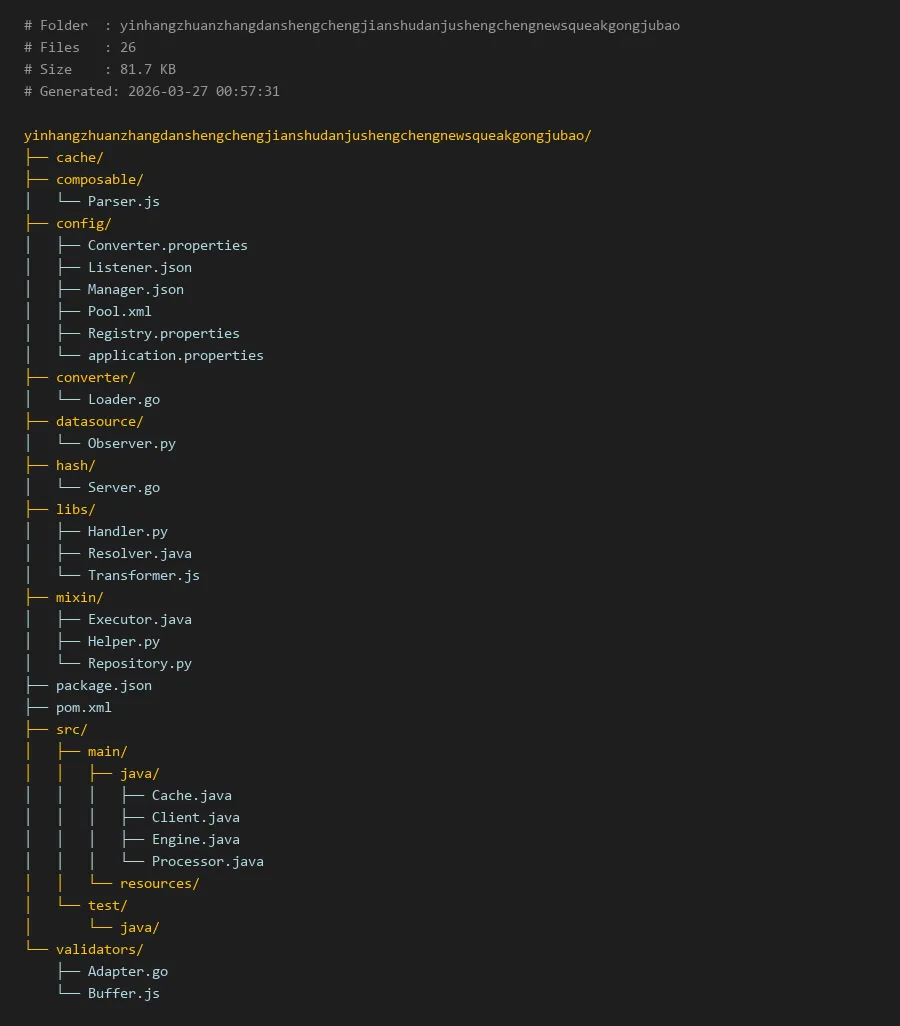Click the root folder name line

307,135
